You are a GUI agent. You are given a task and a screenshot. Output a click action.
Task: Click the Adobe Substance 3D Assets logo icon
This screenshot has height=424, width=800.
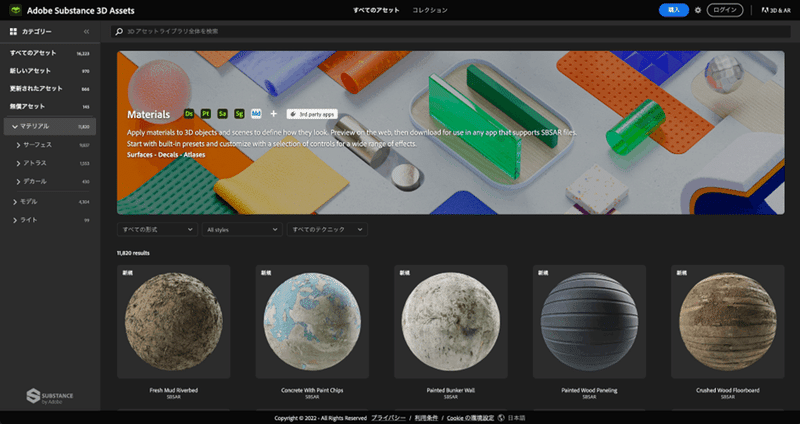coord(15,10)
